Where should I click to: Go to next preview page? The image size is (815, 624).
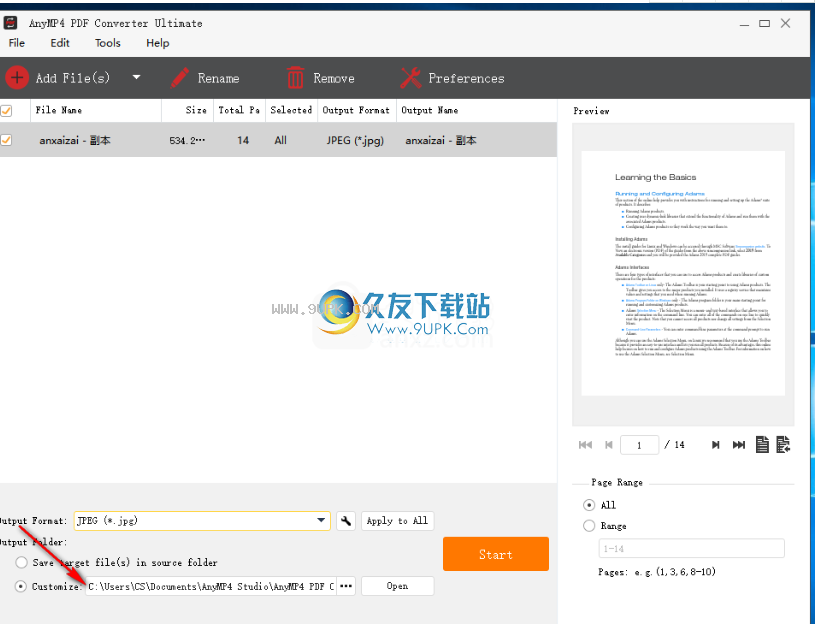715,445
